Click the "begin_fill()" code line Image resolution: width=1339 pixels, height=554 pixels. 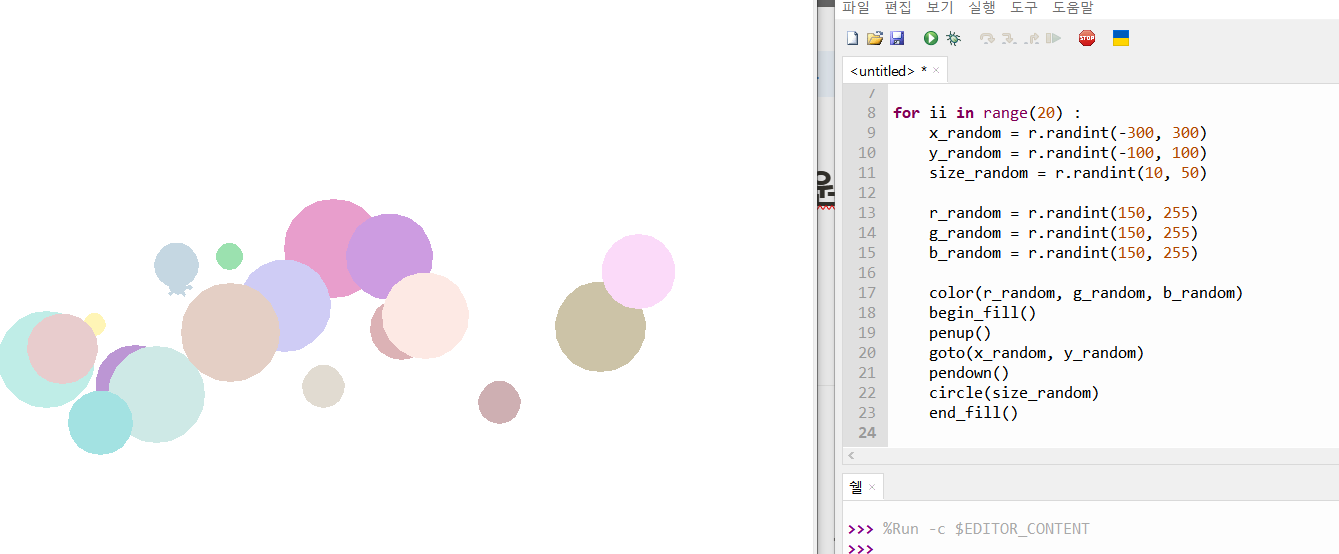click(x=983, y=313)
